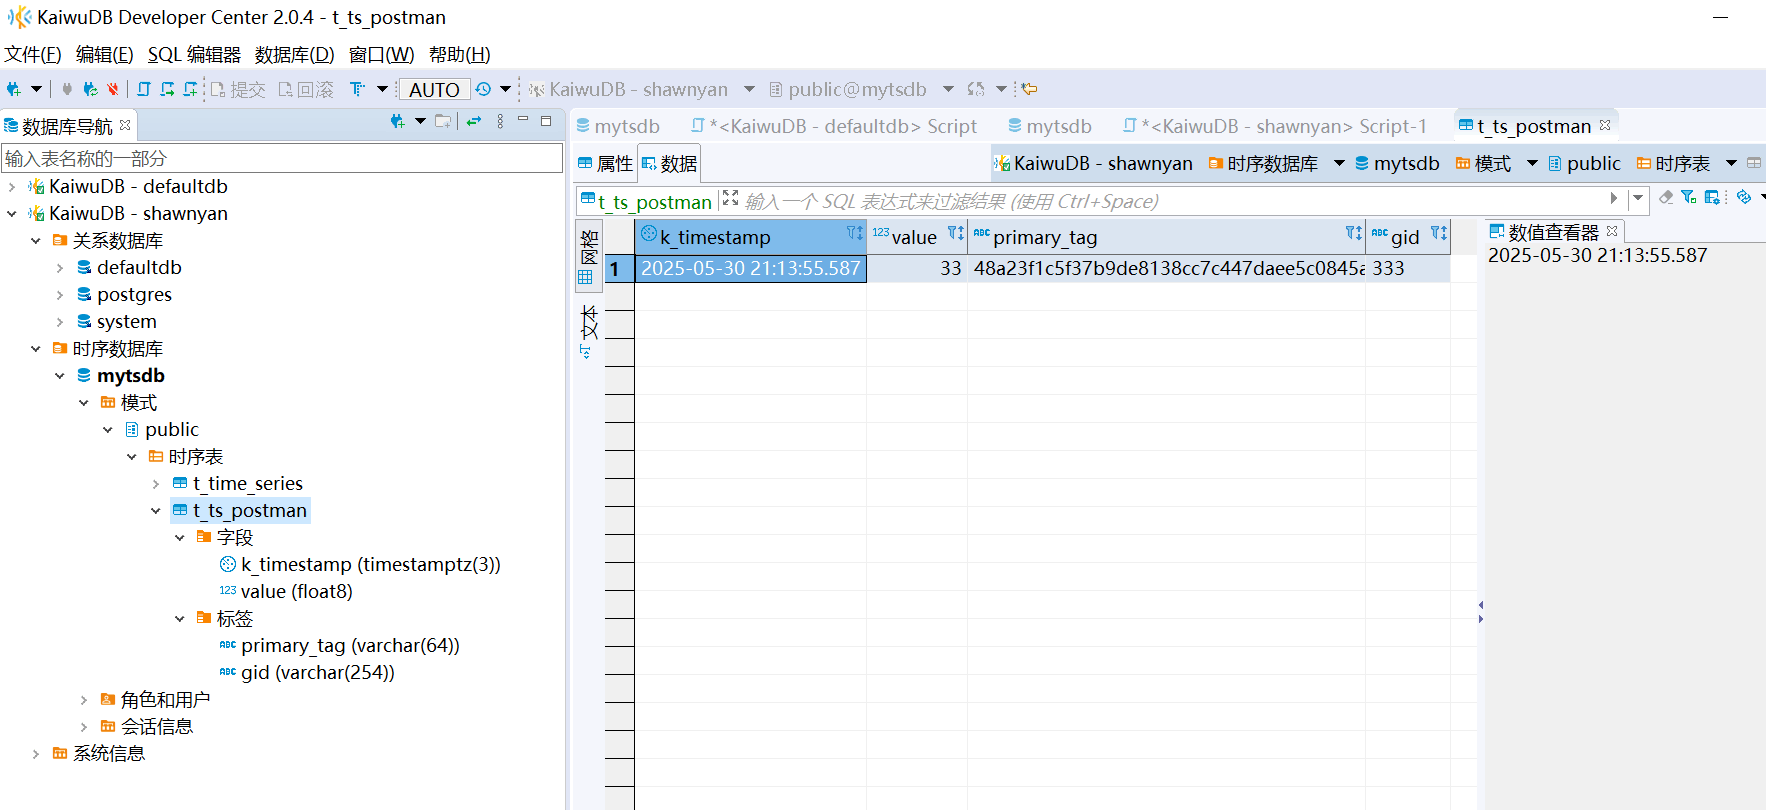This screenshot has width=1766, height=810.
Task: Collapse the 标签 tags folder
Action: [x=180, y=618]
